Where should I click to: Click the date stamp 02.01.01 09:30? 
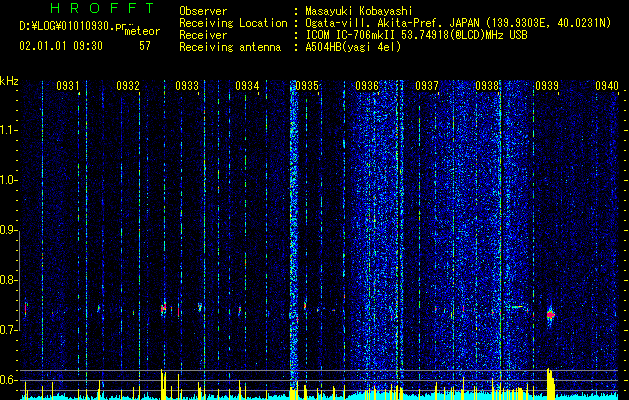point(61,46)
